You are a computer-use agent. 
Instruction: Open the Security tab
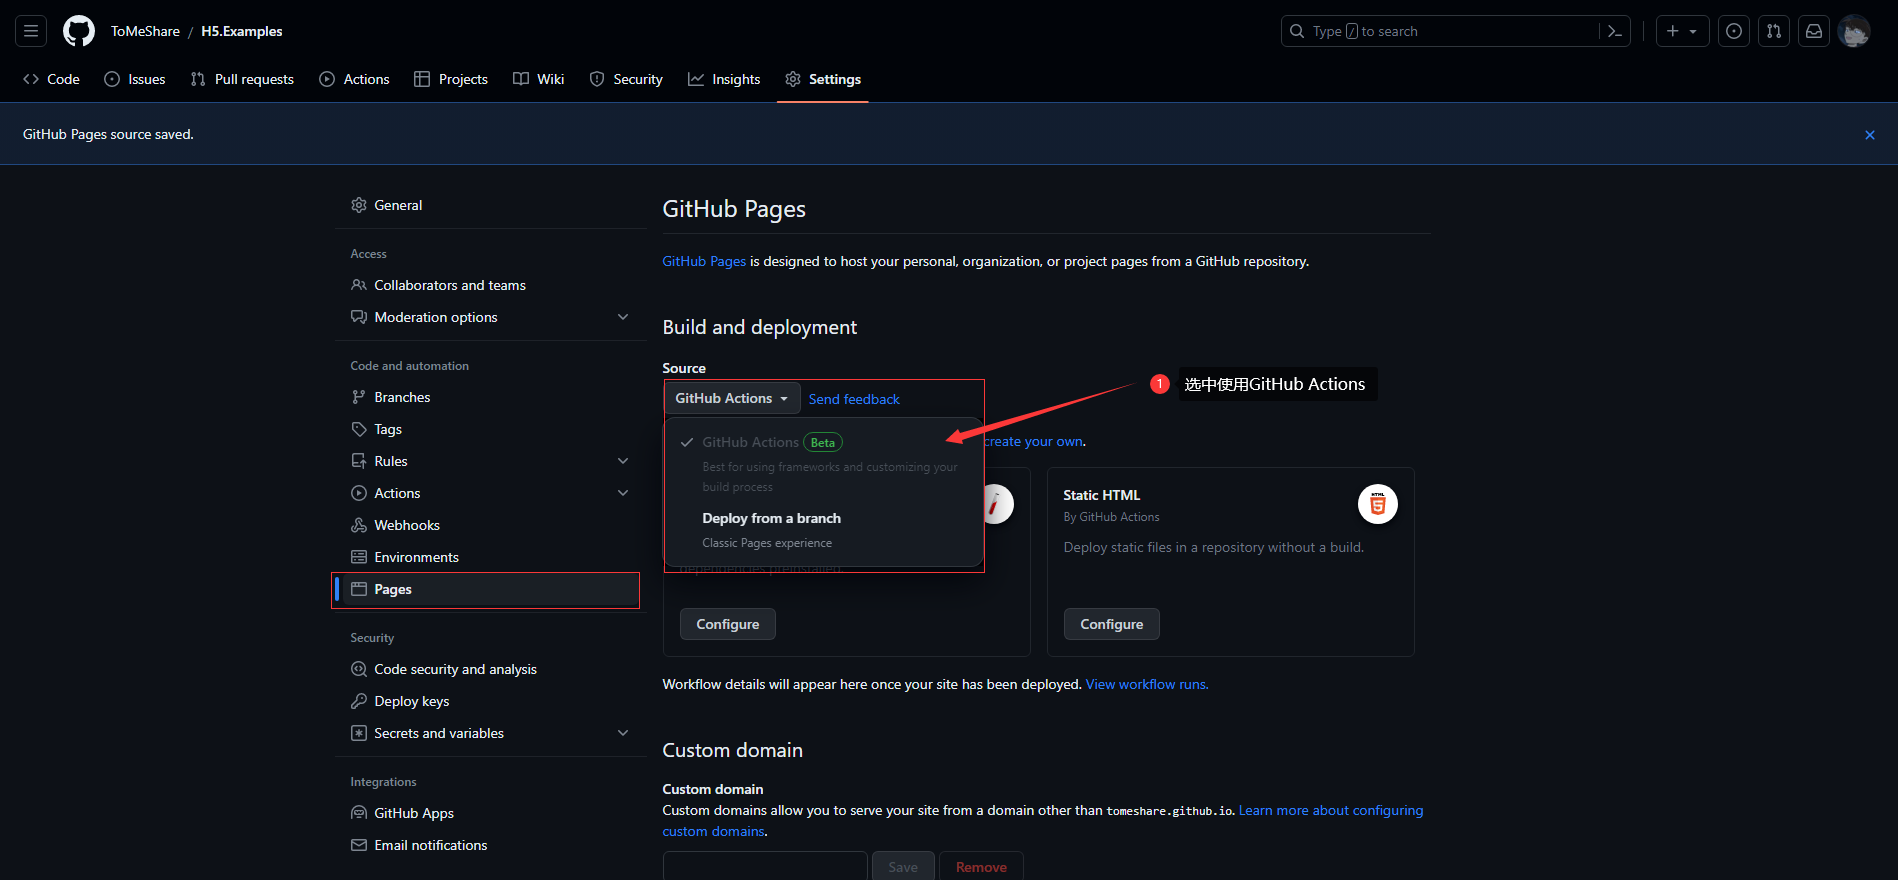626,79
